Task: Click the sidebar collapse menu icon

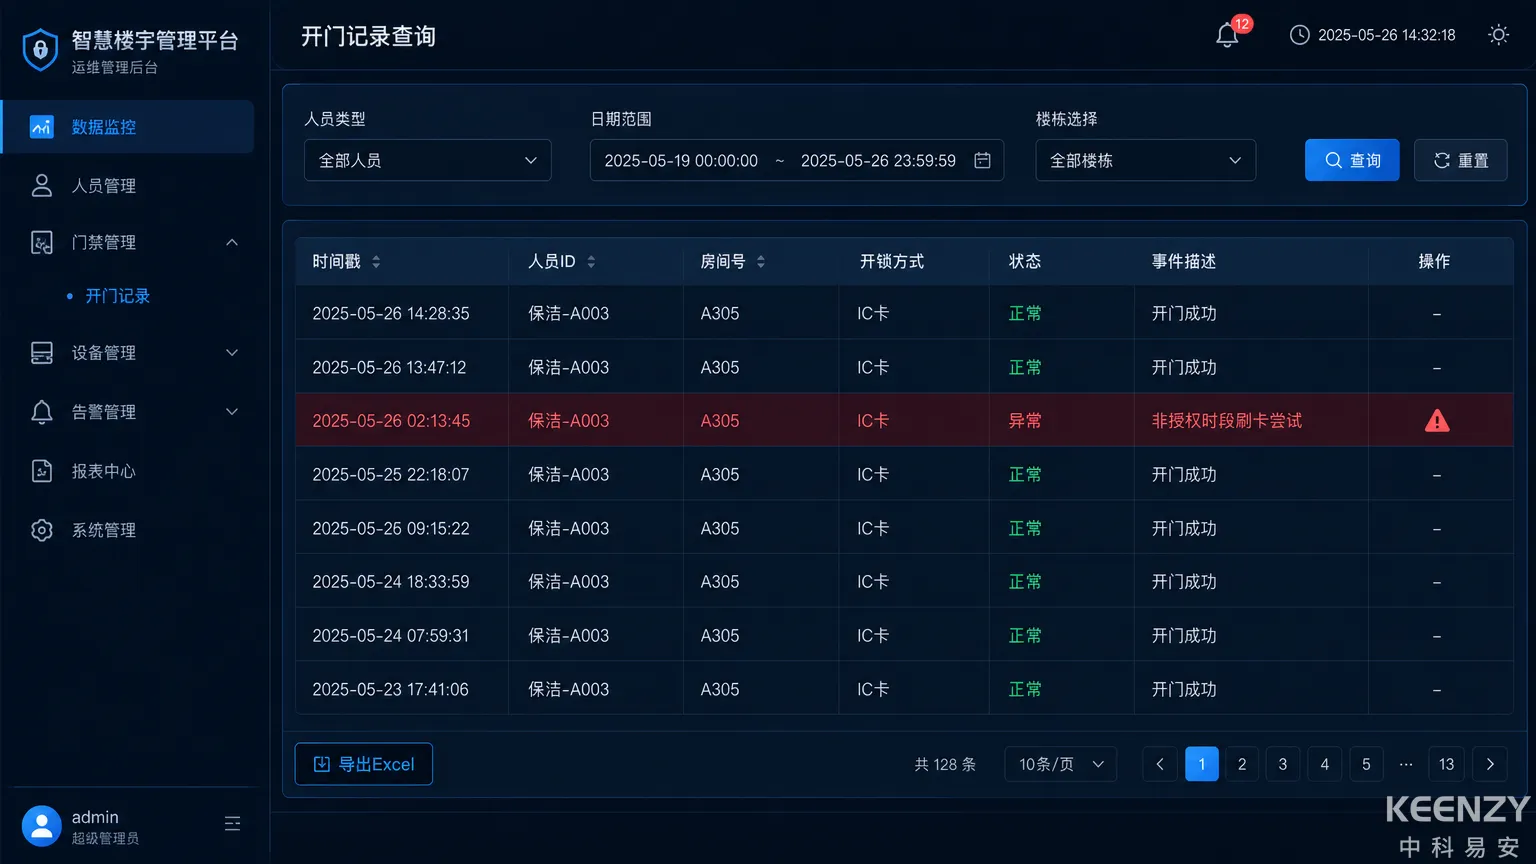Action: click(232, 824)
